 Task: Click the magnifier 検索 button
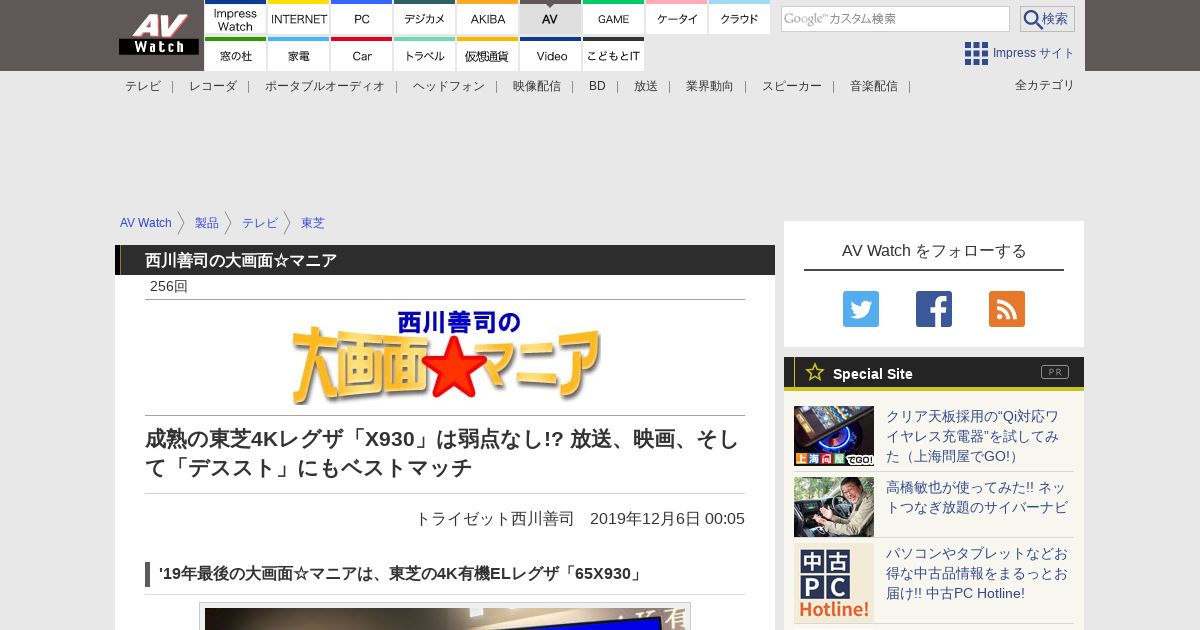click(x=1047, y=19)
